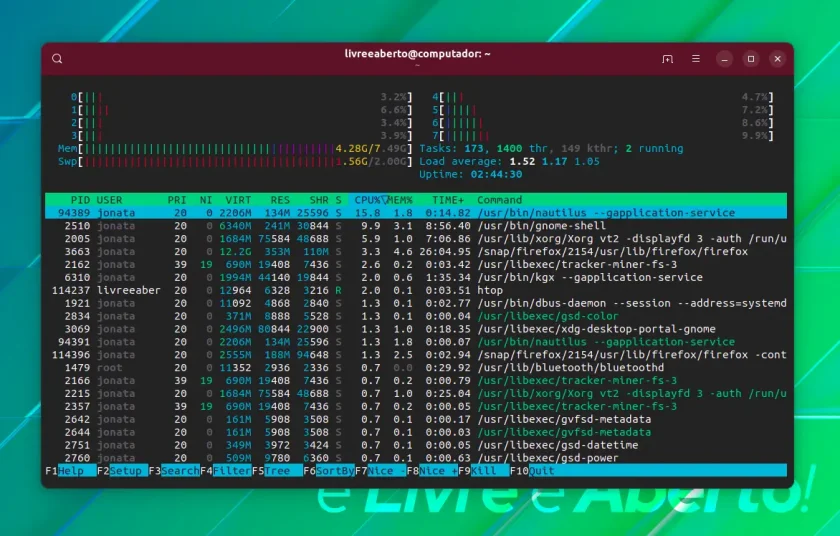Screen dimensions: 840x536
Task: Sort by the Command column header
Action: click(499, 200)
